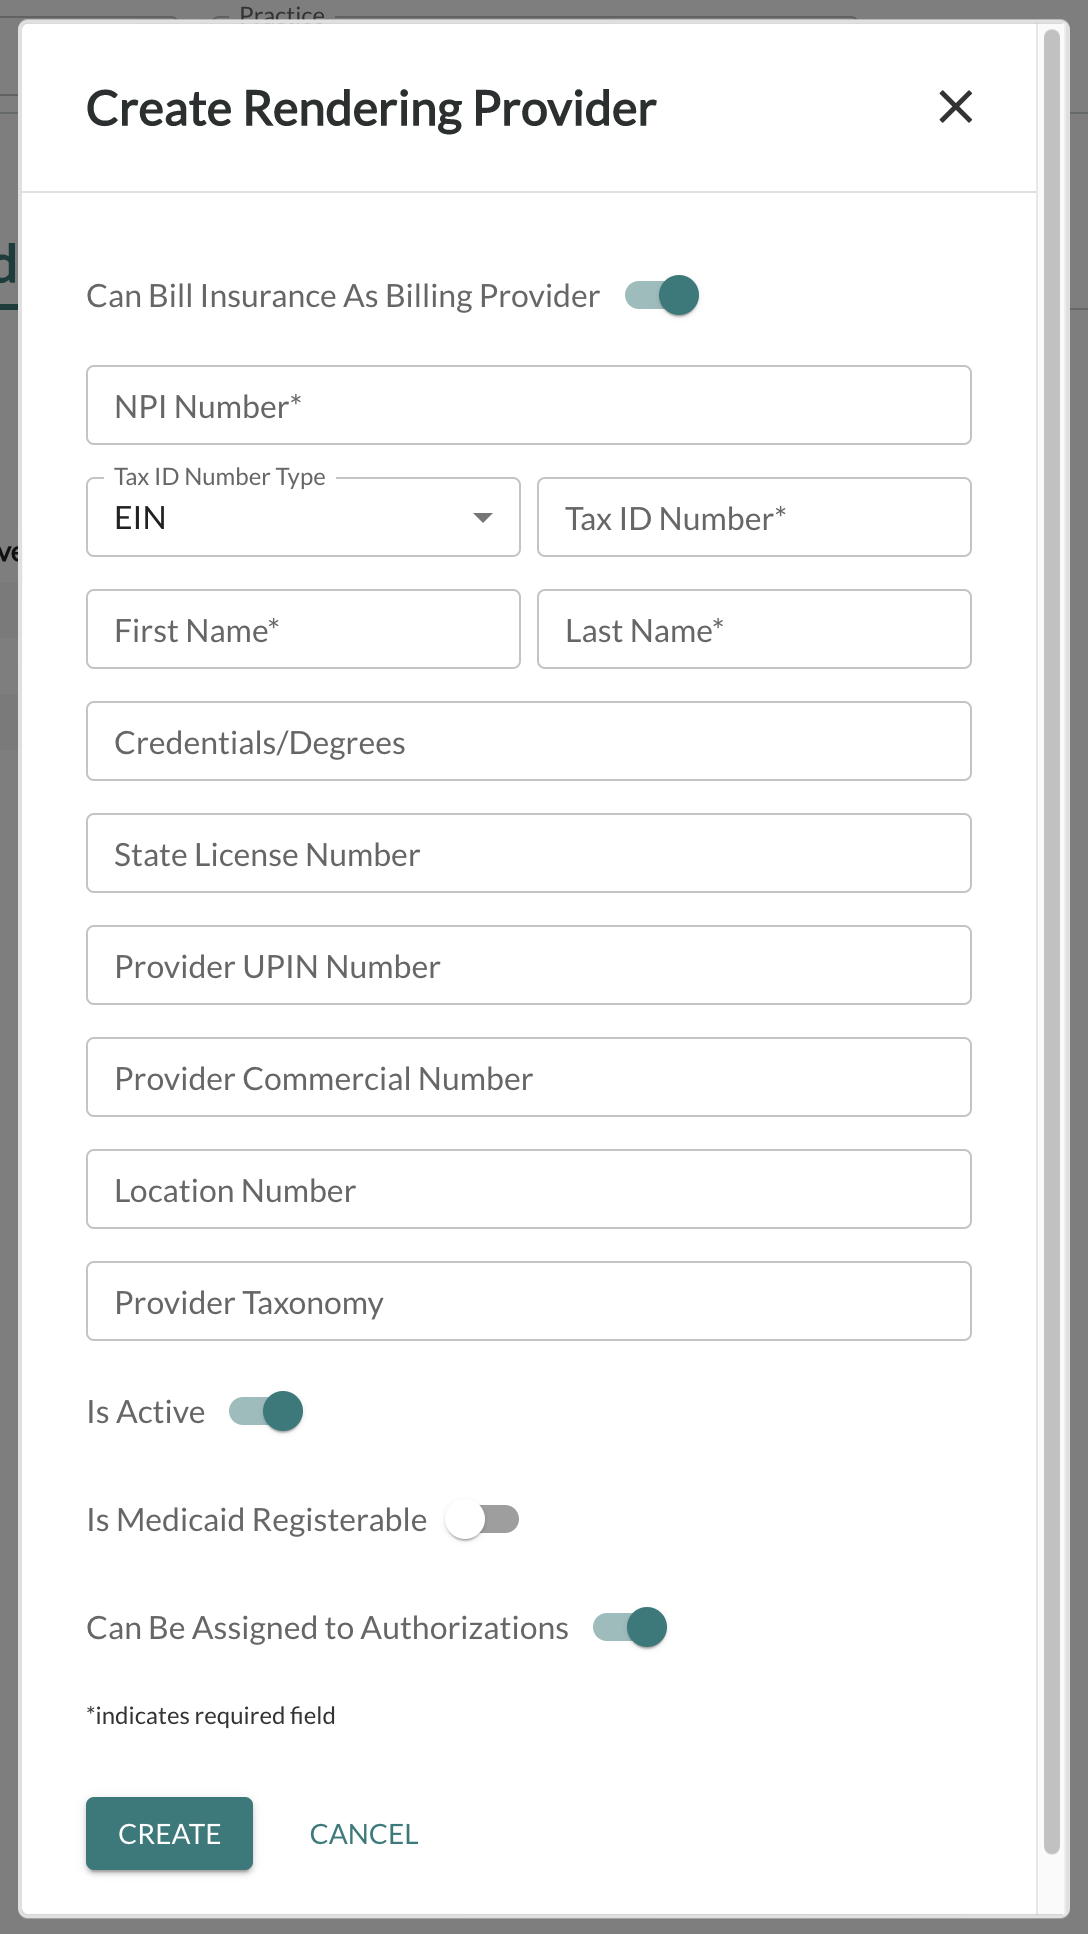Click the CANCEL button

click(364, 1834)
